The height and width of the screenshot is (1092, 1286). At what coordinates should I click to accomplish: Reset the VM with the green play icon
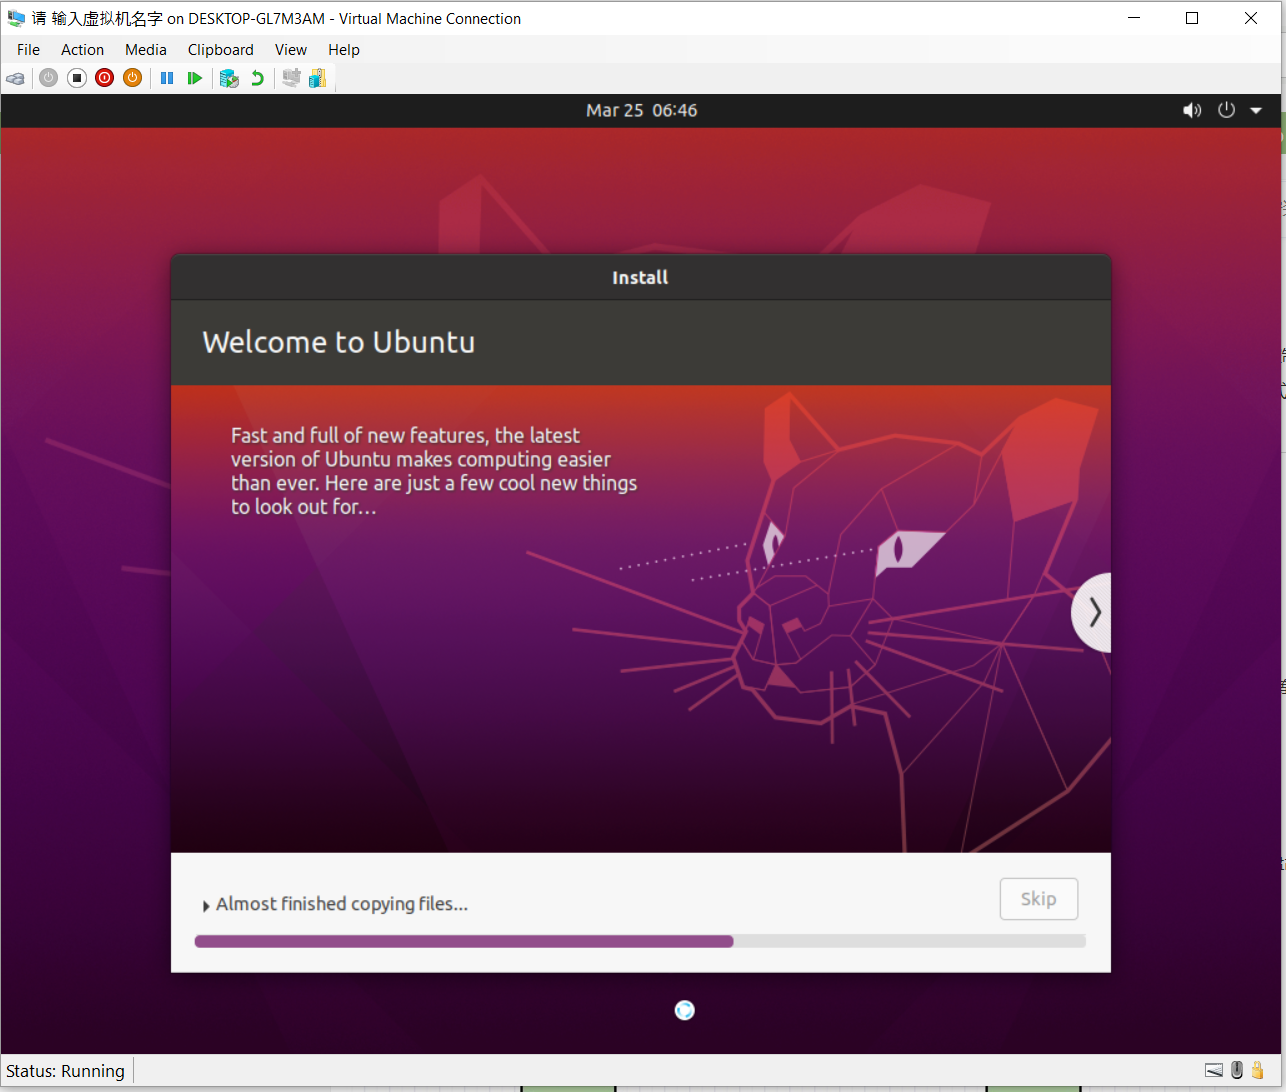[195, 78]
